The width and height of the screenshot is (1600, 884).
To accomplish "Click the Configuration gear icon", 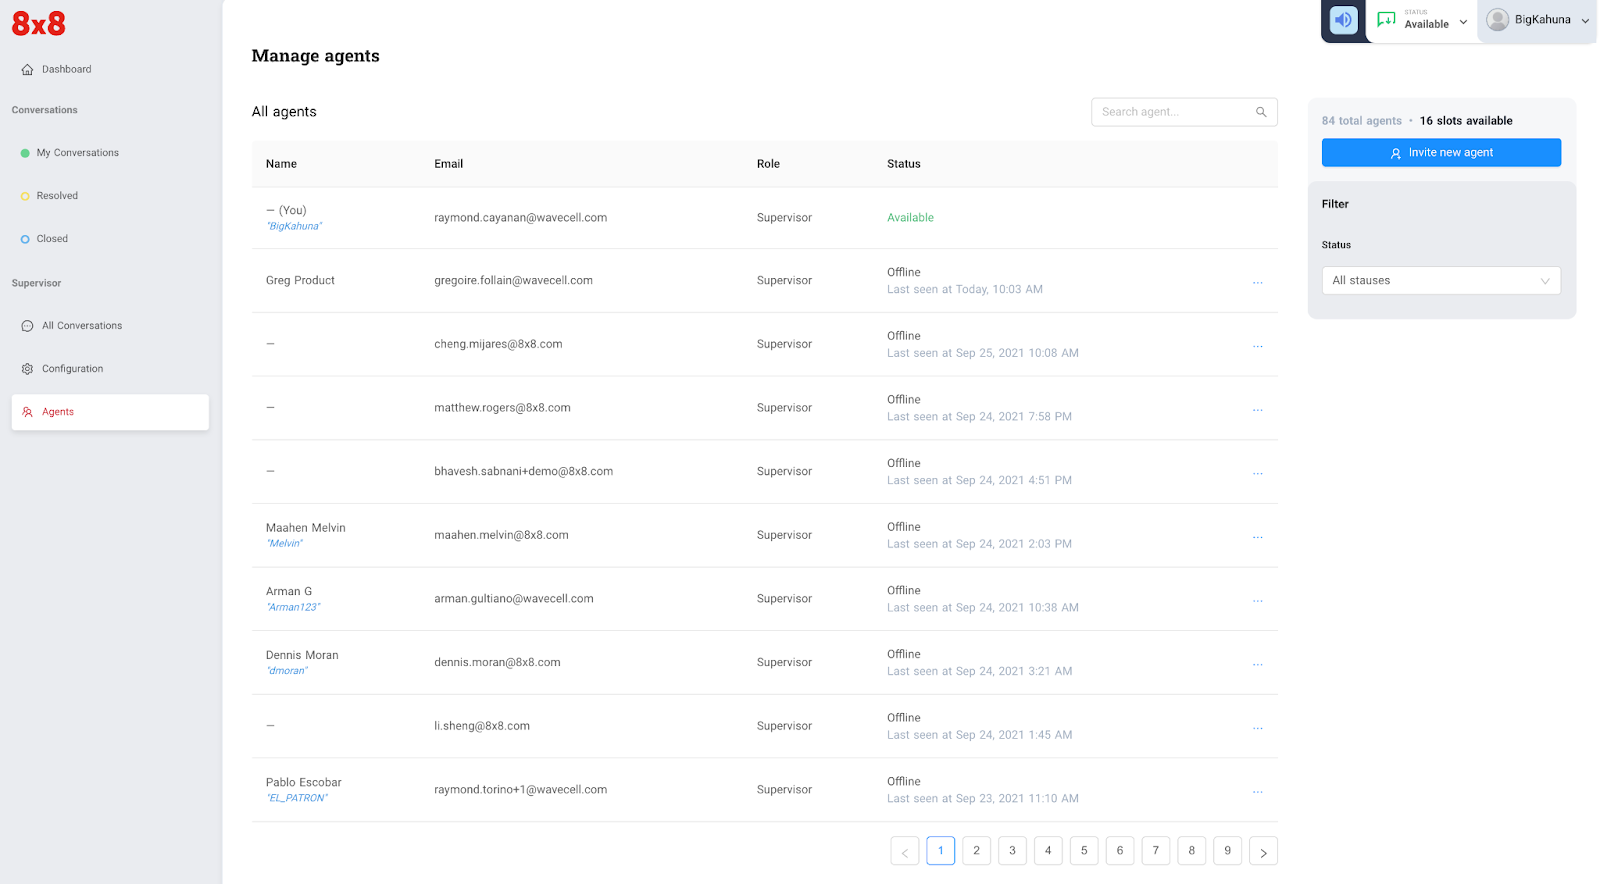I will (x=27, y=369).
